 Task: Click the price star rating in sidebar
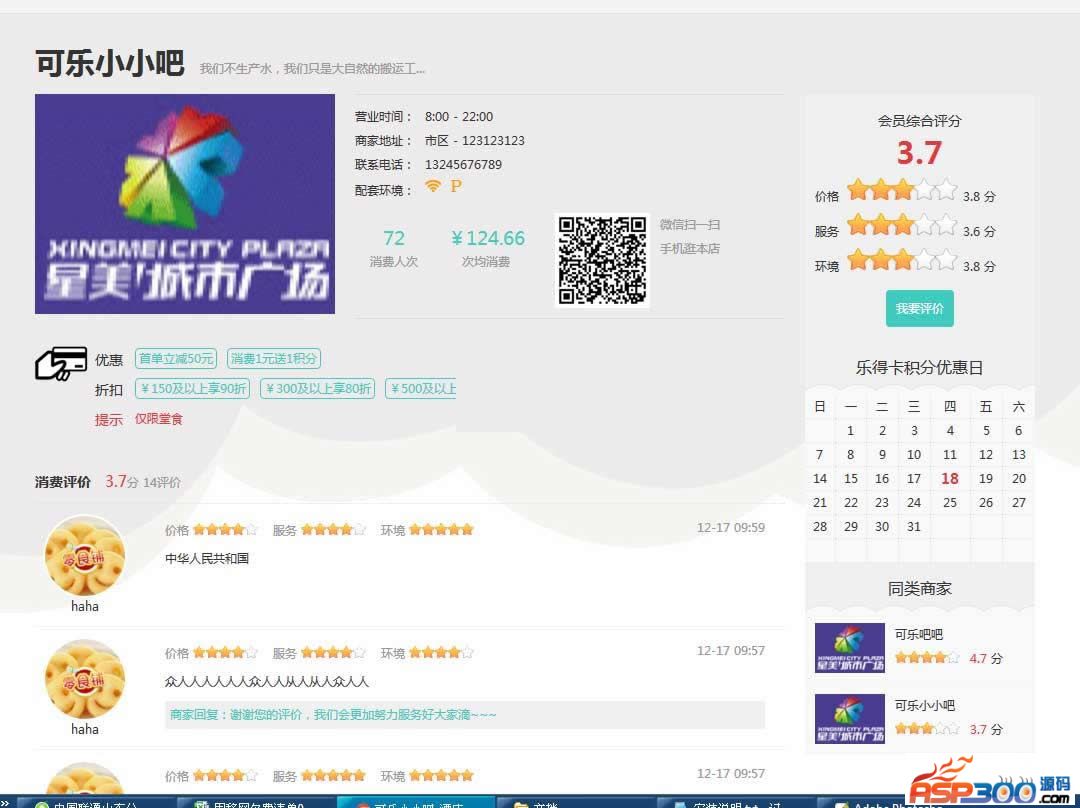tap(901, 190)
